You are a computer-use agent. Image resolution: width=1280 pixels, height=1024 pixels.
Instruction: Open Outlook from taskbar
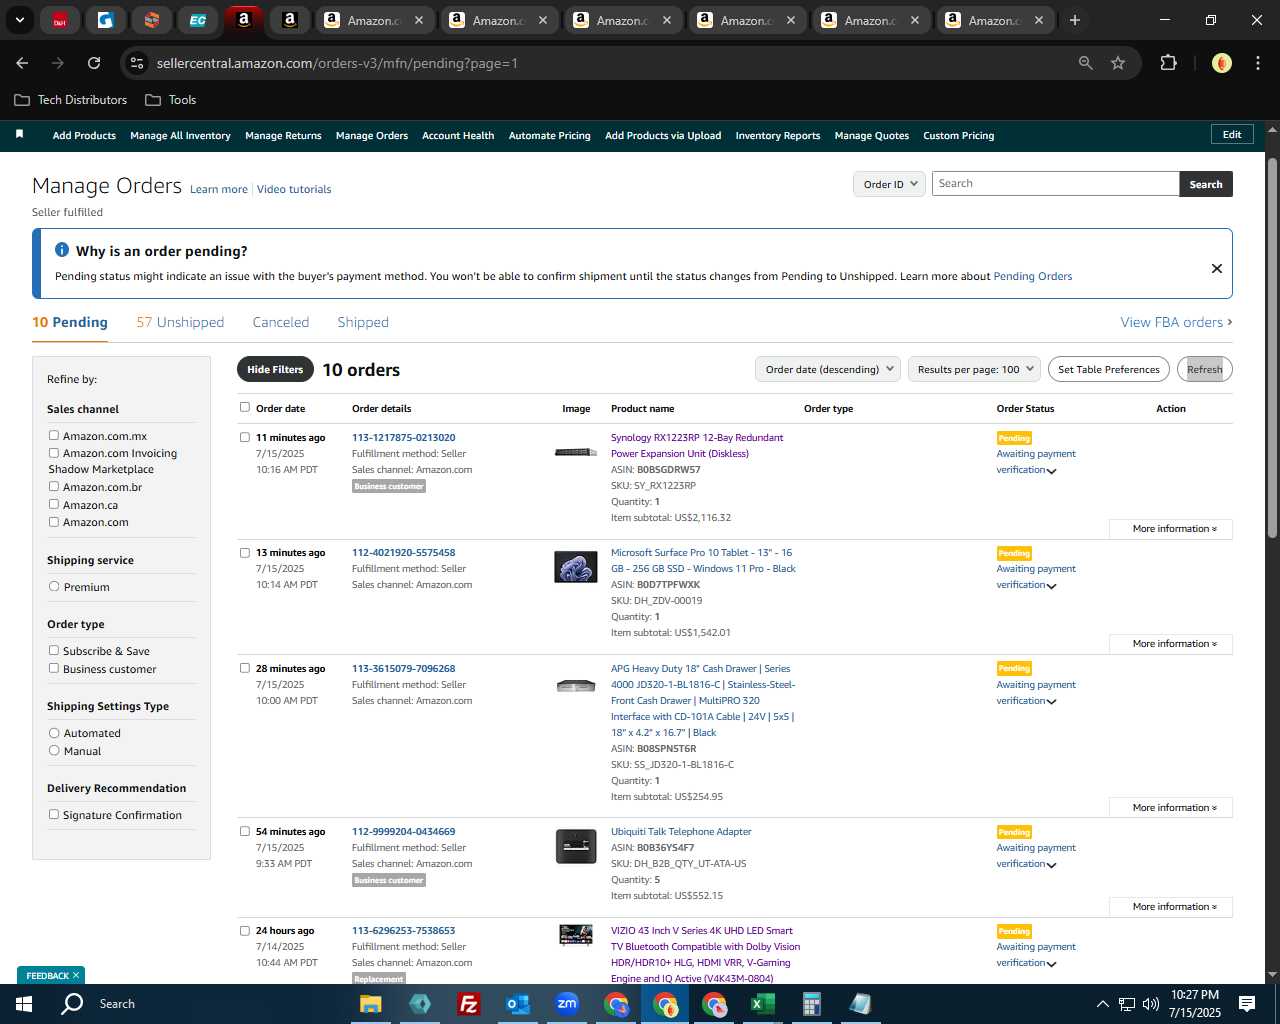517,1004
